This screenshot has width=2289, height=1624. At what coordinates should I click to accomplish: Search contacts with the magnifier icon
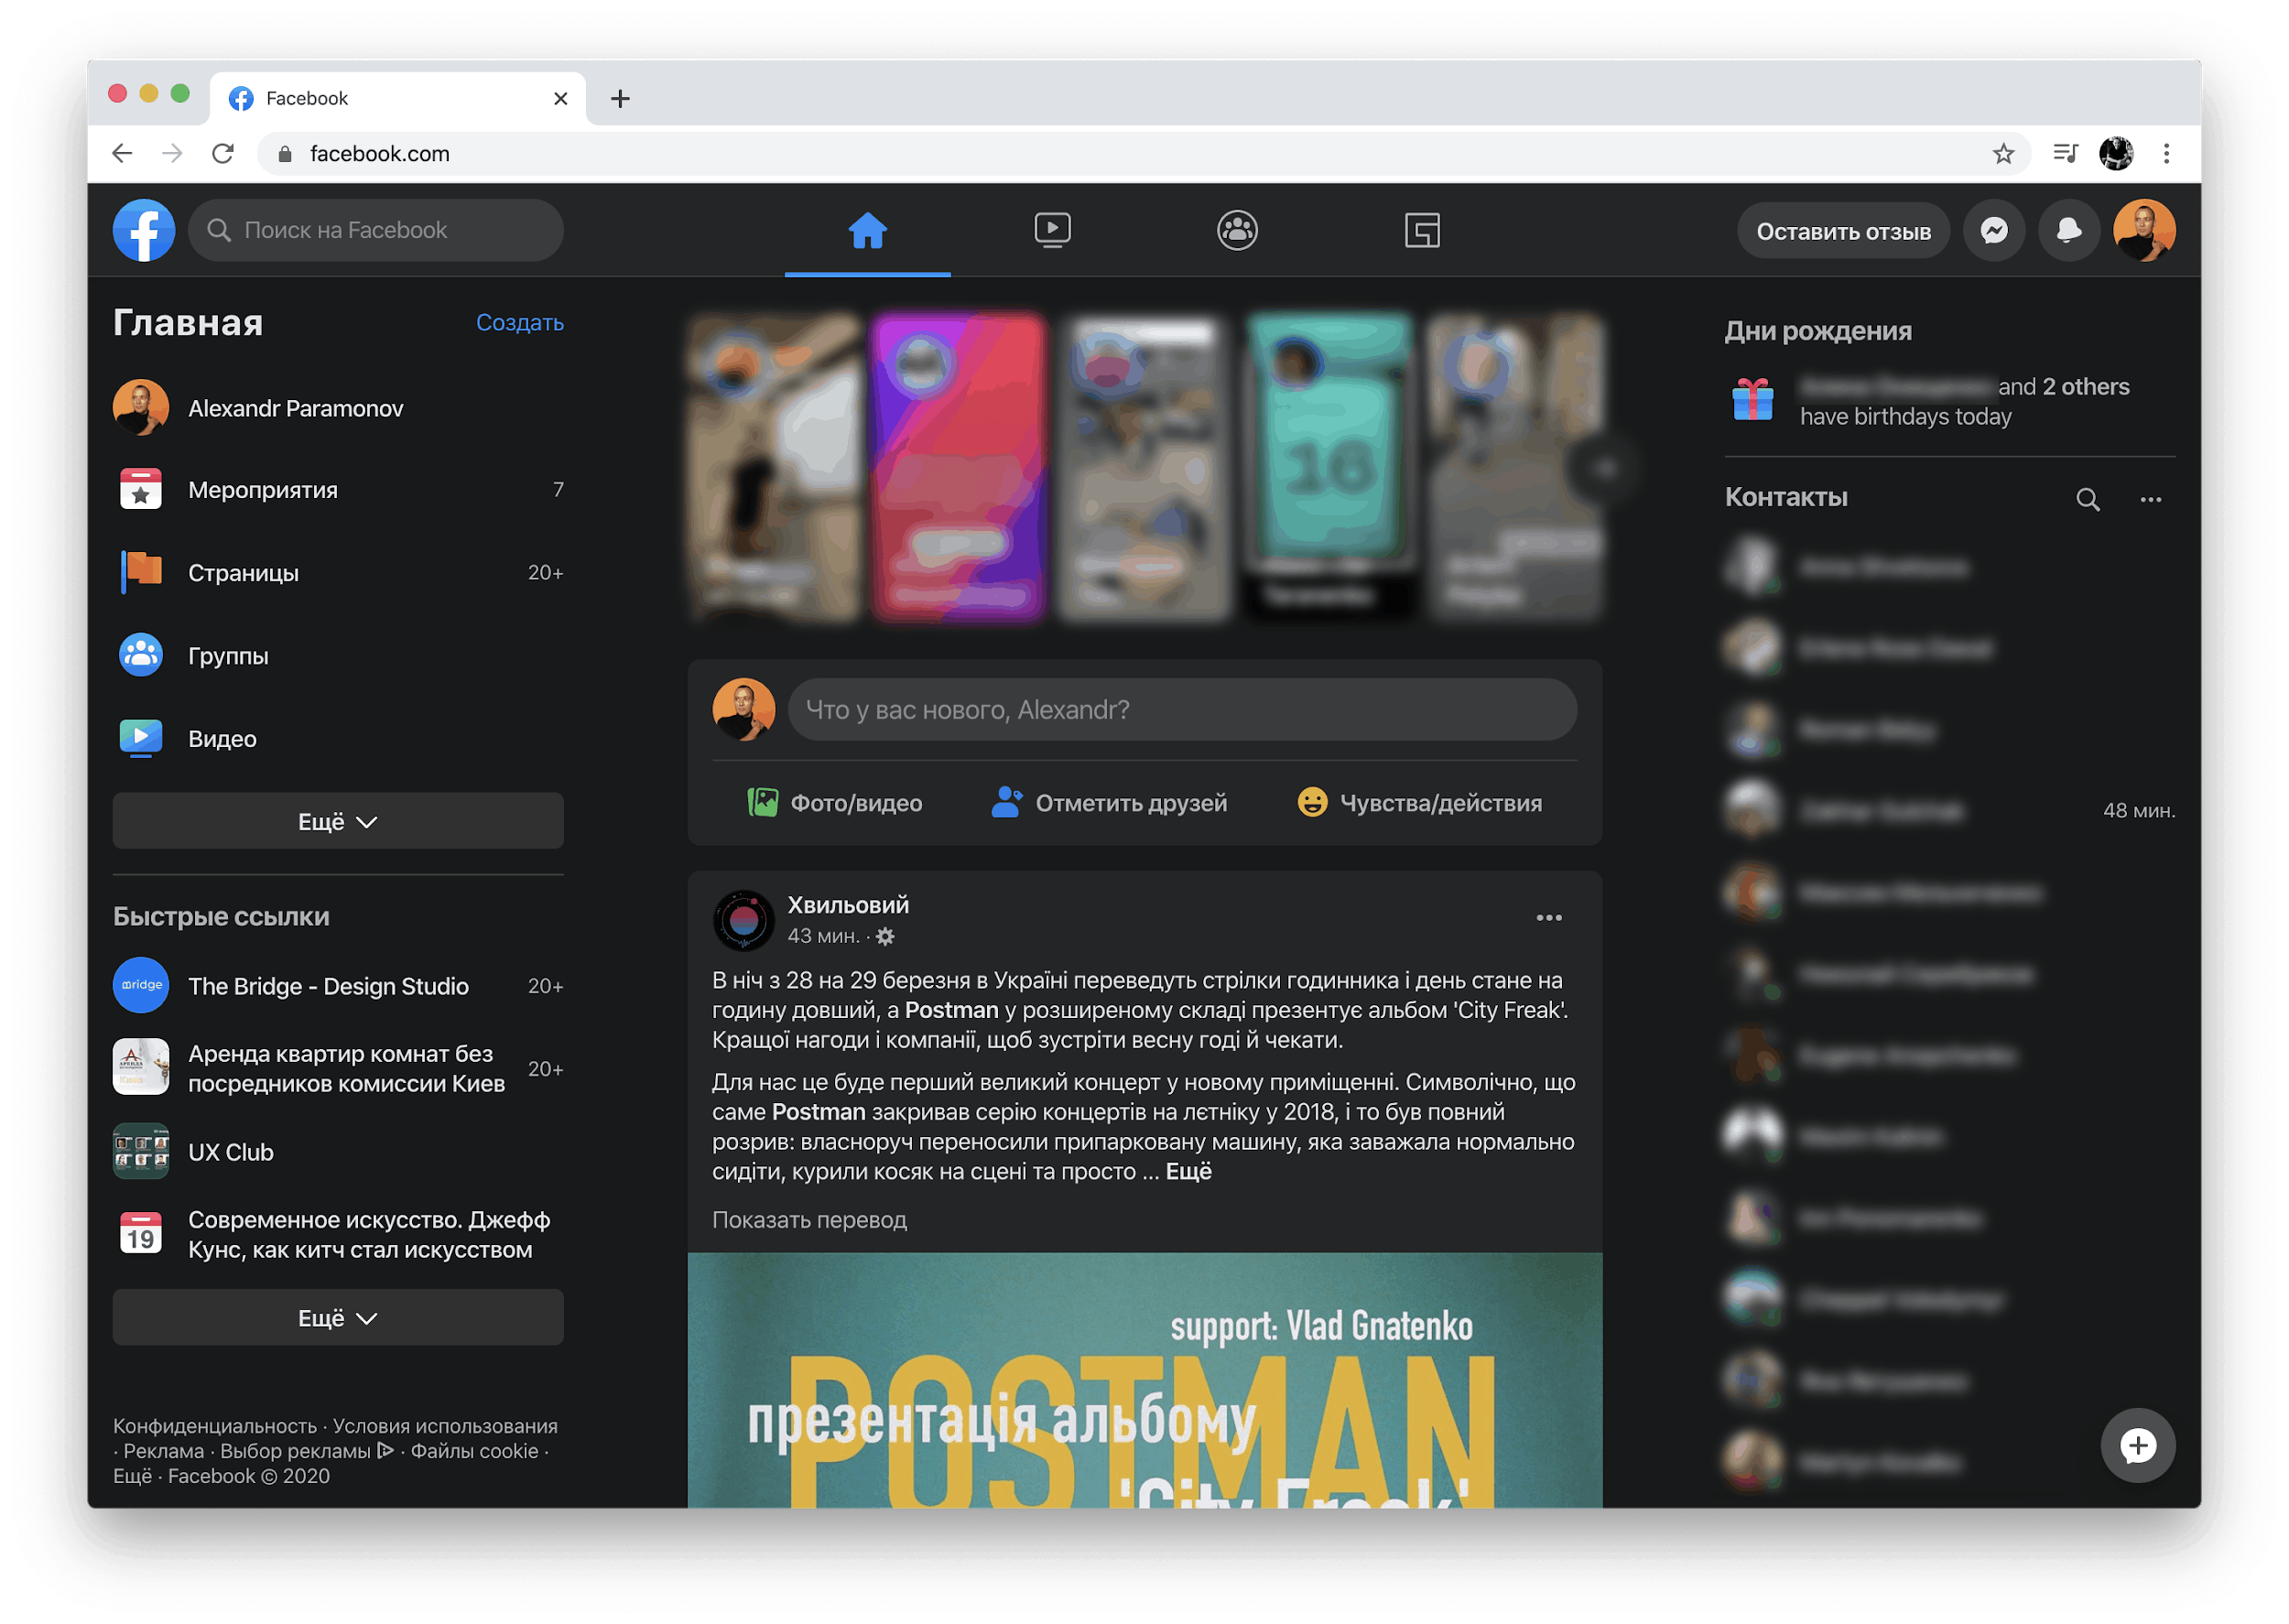point(2088,499)
